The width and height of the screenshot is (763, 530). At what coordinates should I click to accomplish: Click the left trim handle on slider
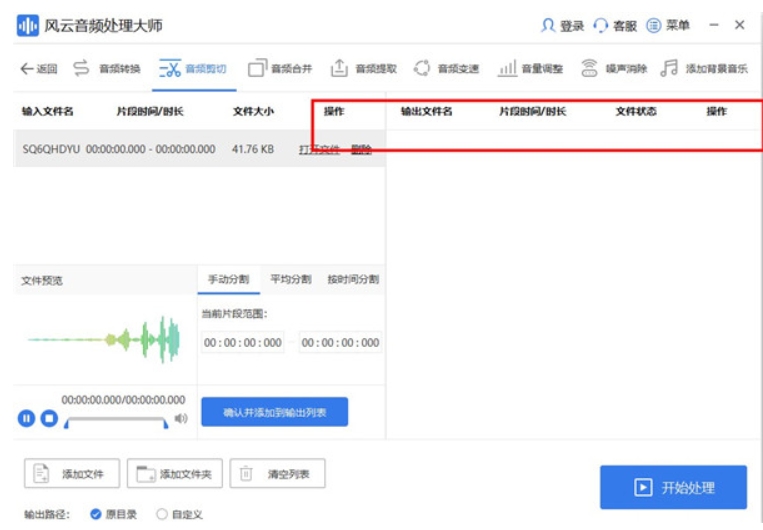(x=67, y=423)
